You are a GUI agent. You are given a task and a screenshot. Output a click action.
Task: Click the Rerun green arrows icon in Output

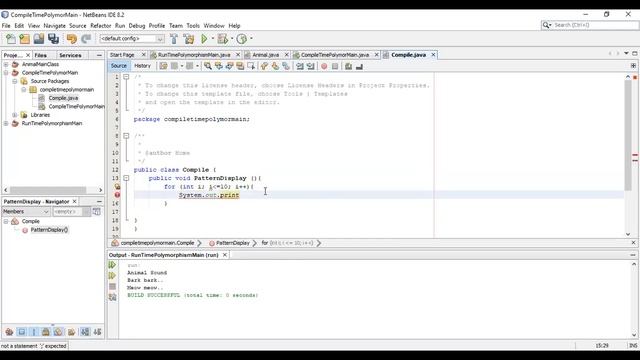pos(112,265)
